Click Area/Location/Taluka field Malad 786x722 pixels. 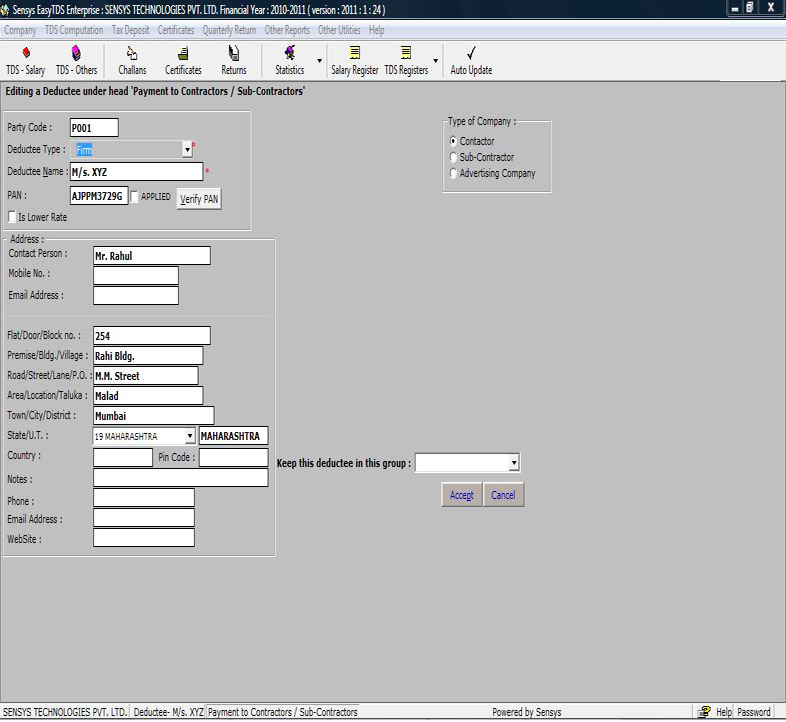[x=148, y=396]
